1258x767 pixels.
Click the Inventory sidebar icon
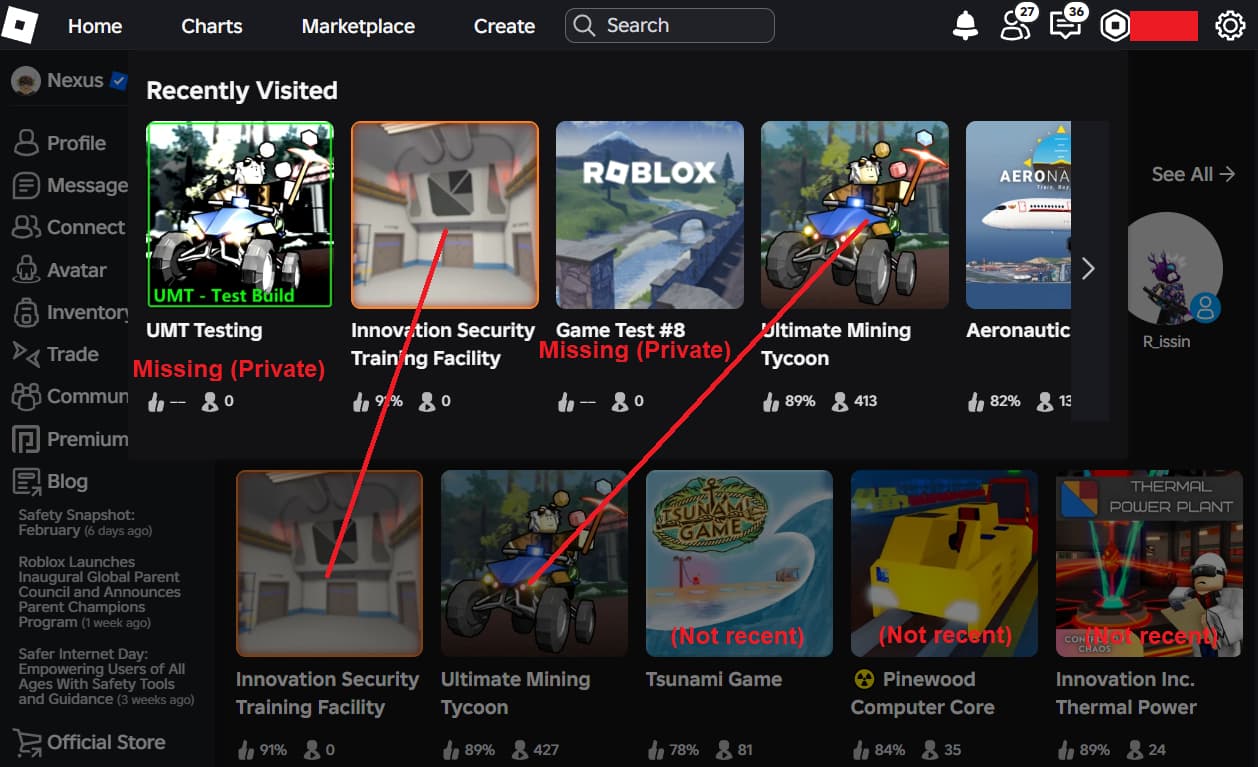coord(26,312)
